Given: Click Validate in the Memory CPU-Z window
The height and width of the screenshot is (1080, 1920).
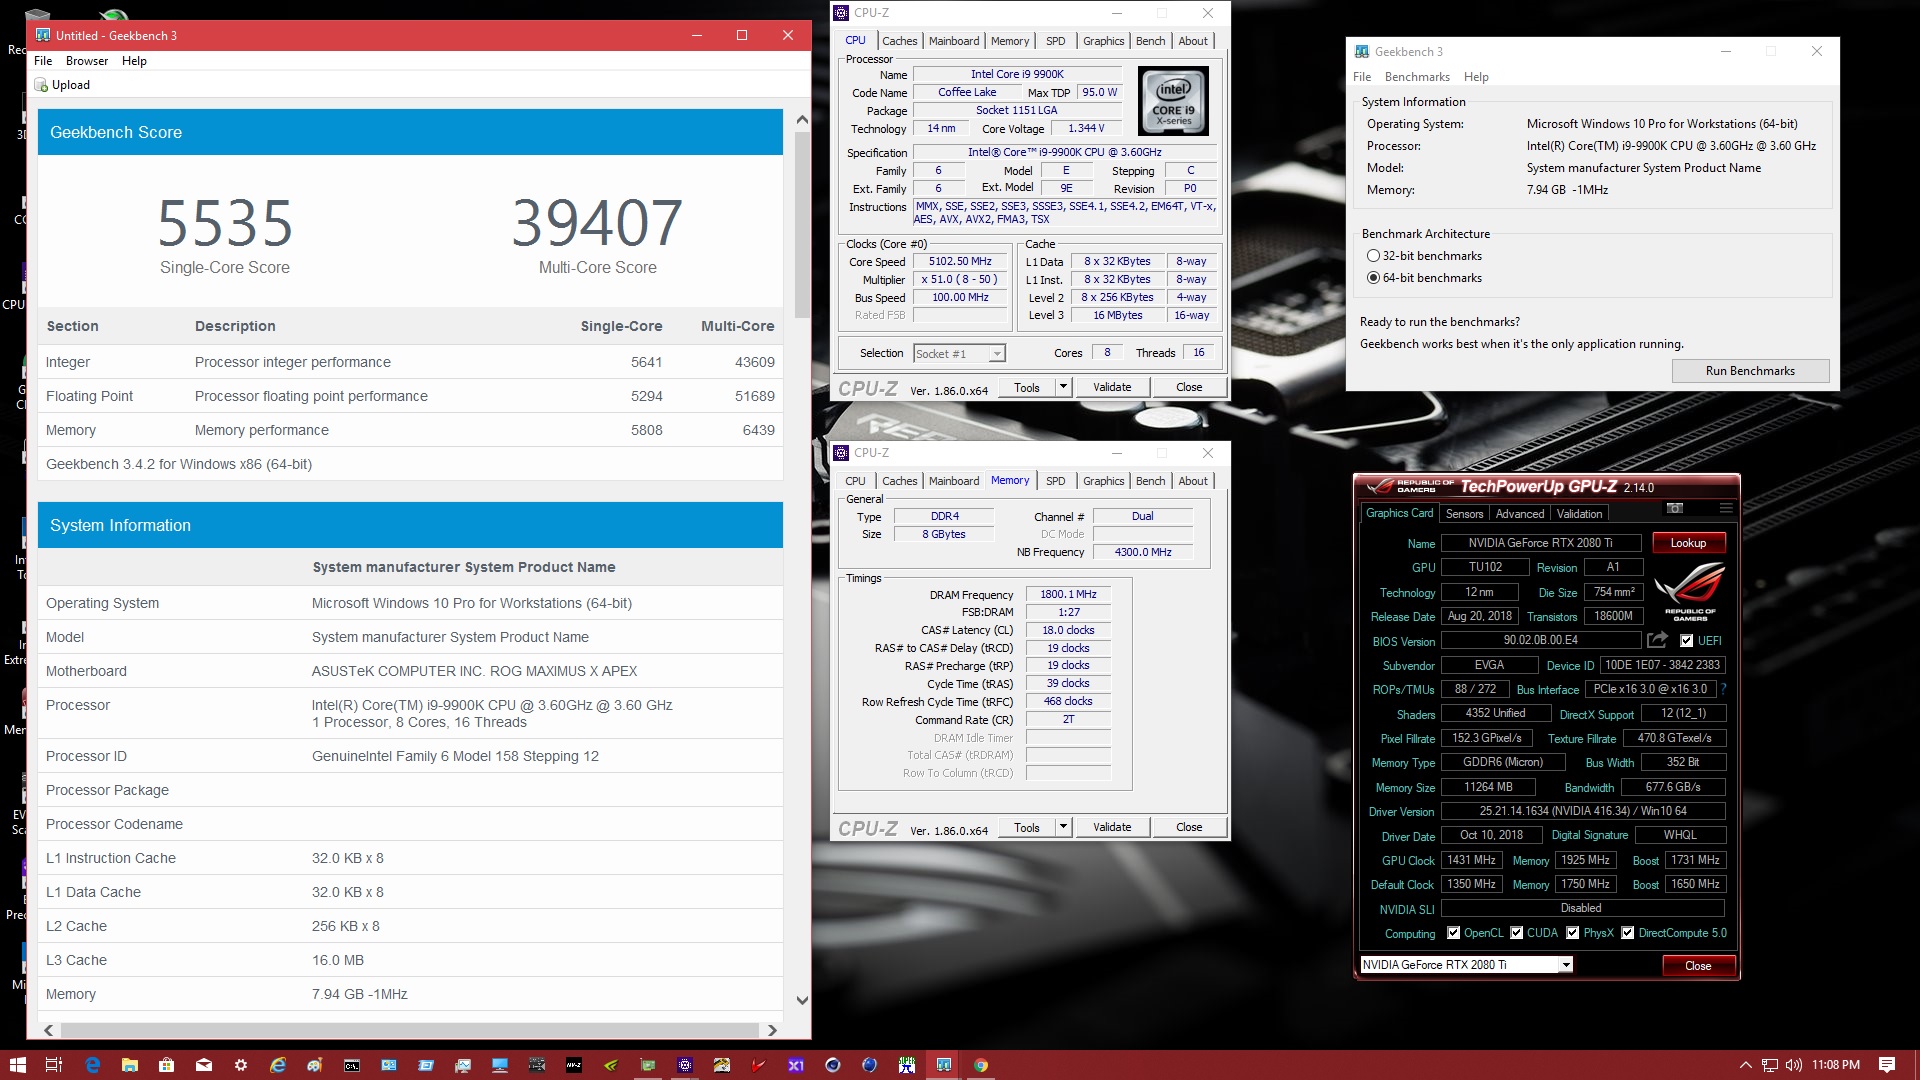Looking at the screenshot, I should (1112, 827).
